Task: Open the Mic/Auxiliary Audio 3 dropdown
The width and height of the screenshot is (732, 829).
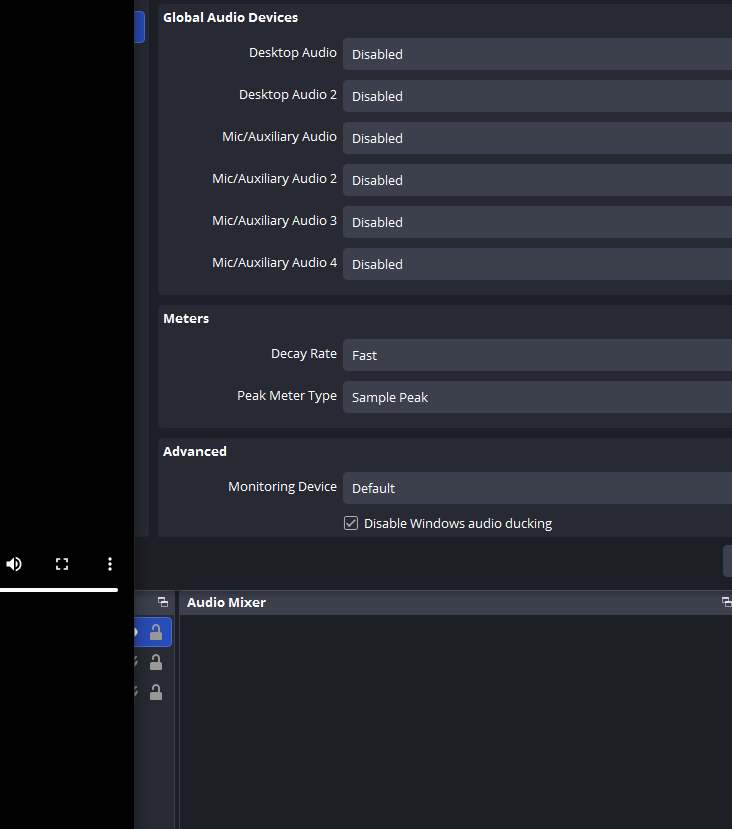Action: click(x=537, y=222)
